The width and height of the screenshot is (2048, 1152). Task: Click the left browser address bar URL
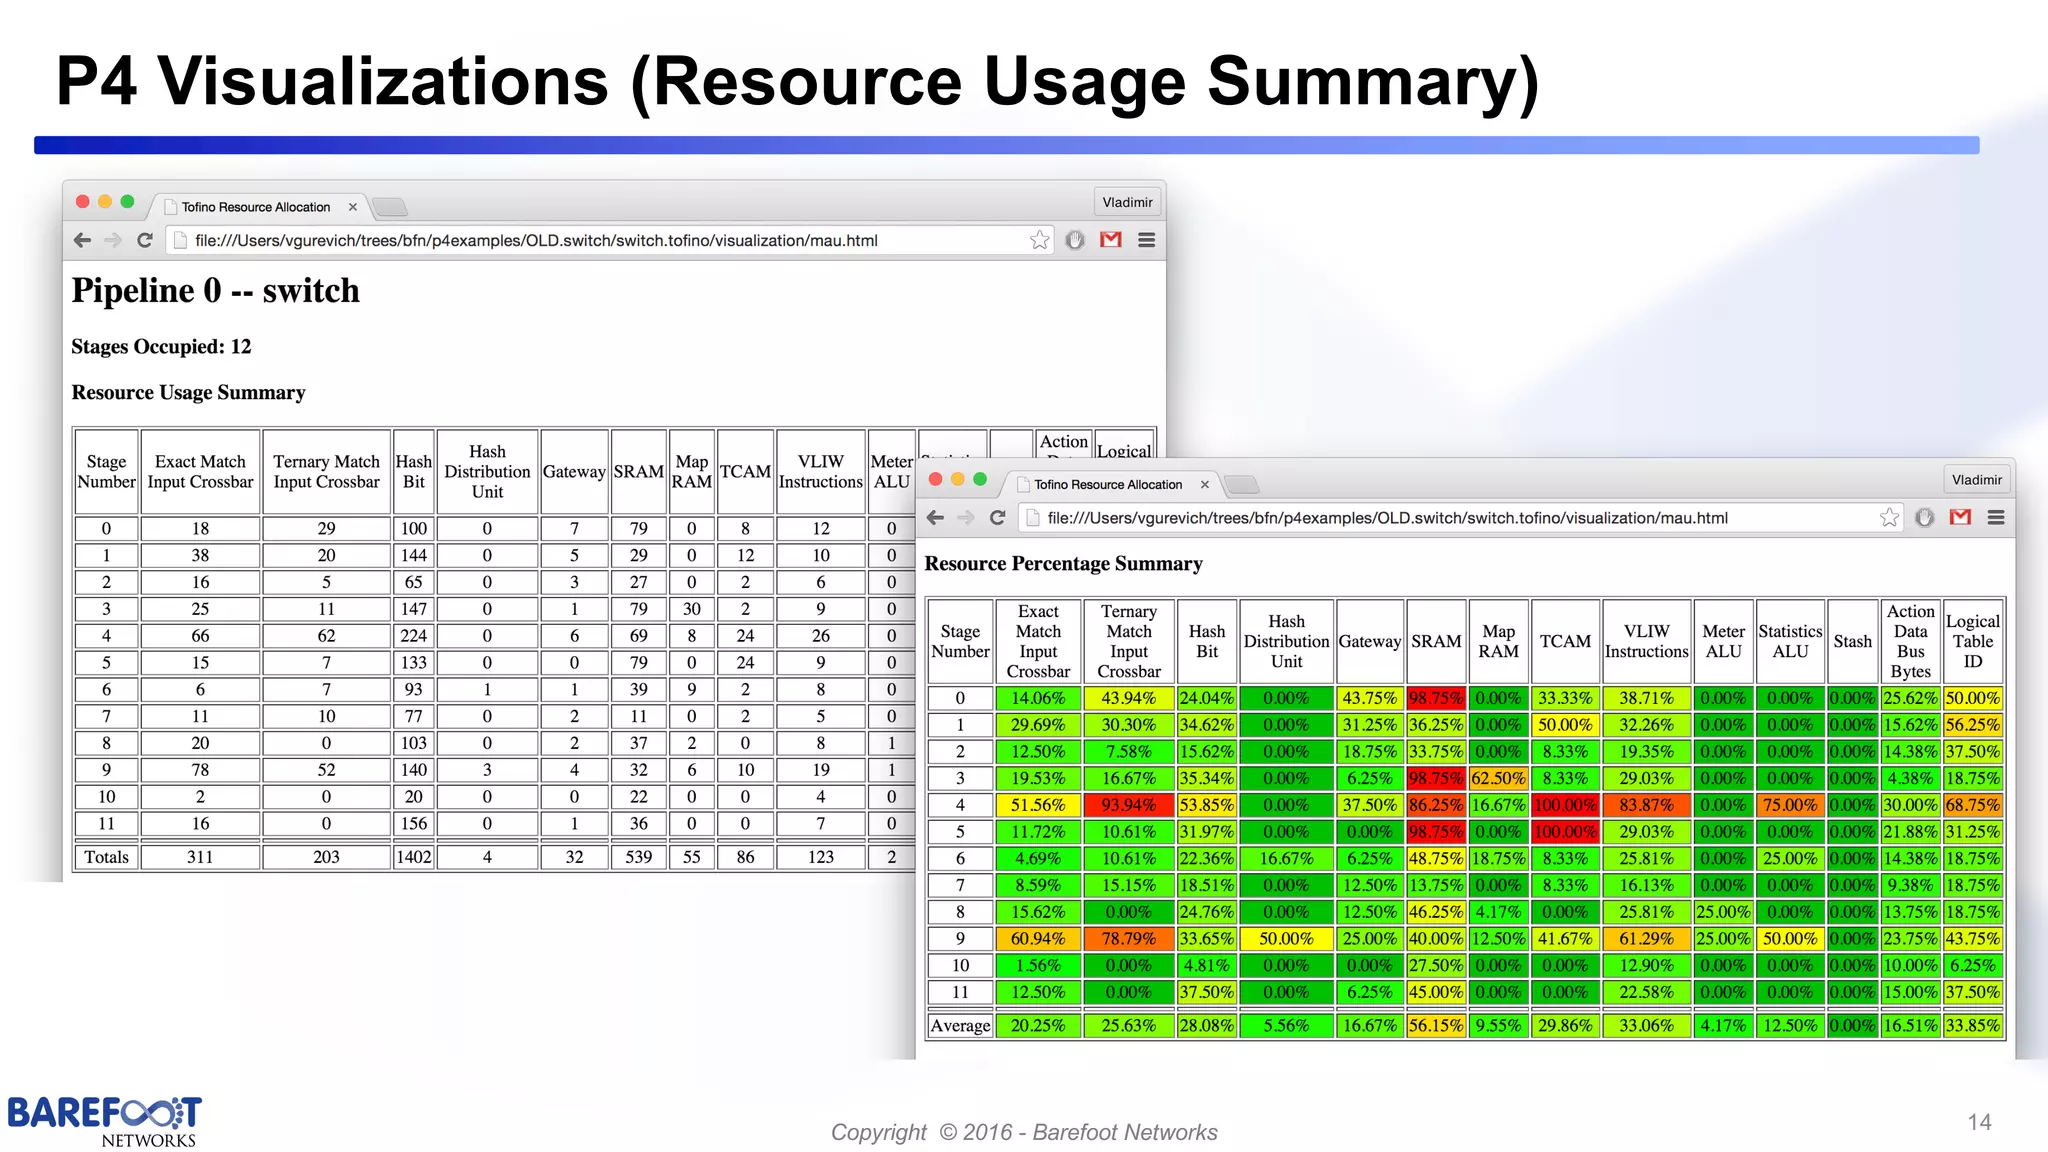pos(536,241)
